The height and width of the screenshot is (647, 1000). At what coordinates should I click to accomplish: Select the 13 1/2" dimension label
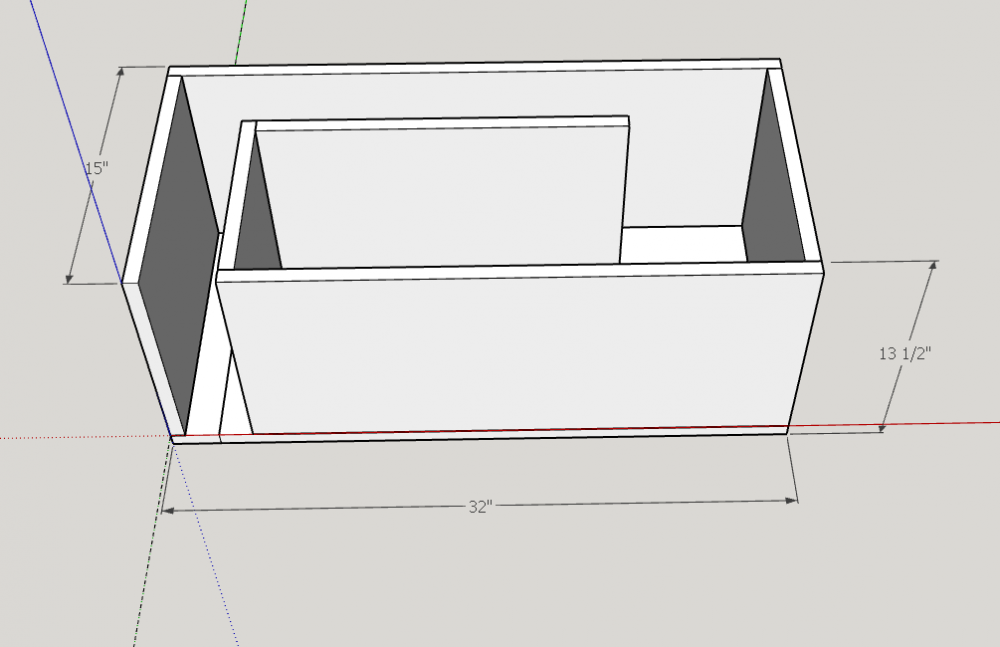(905, 353)
